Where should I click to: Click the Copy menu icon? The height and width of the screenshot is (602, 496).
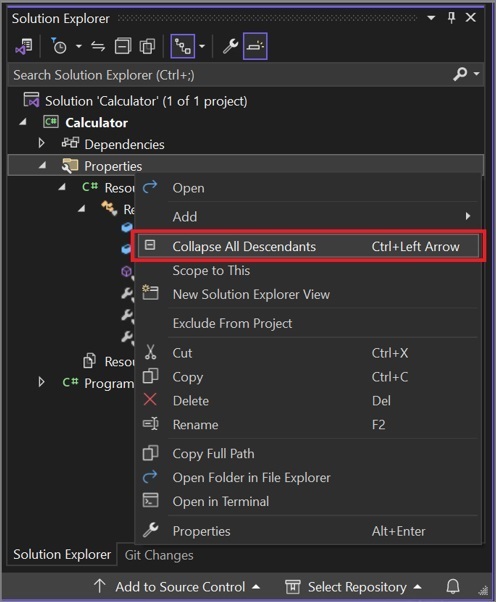click(150, 376)
